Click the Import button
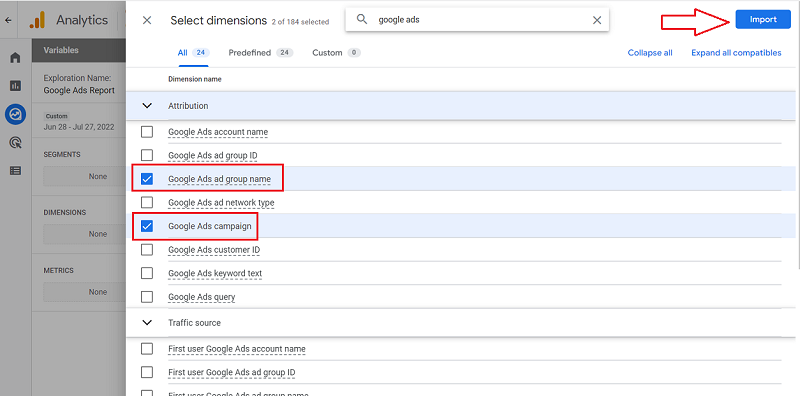Screen dimensions: 800x396 click(x=763, y=19)
